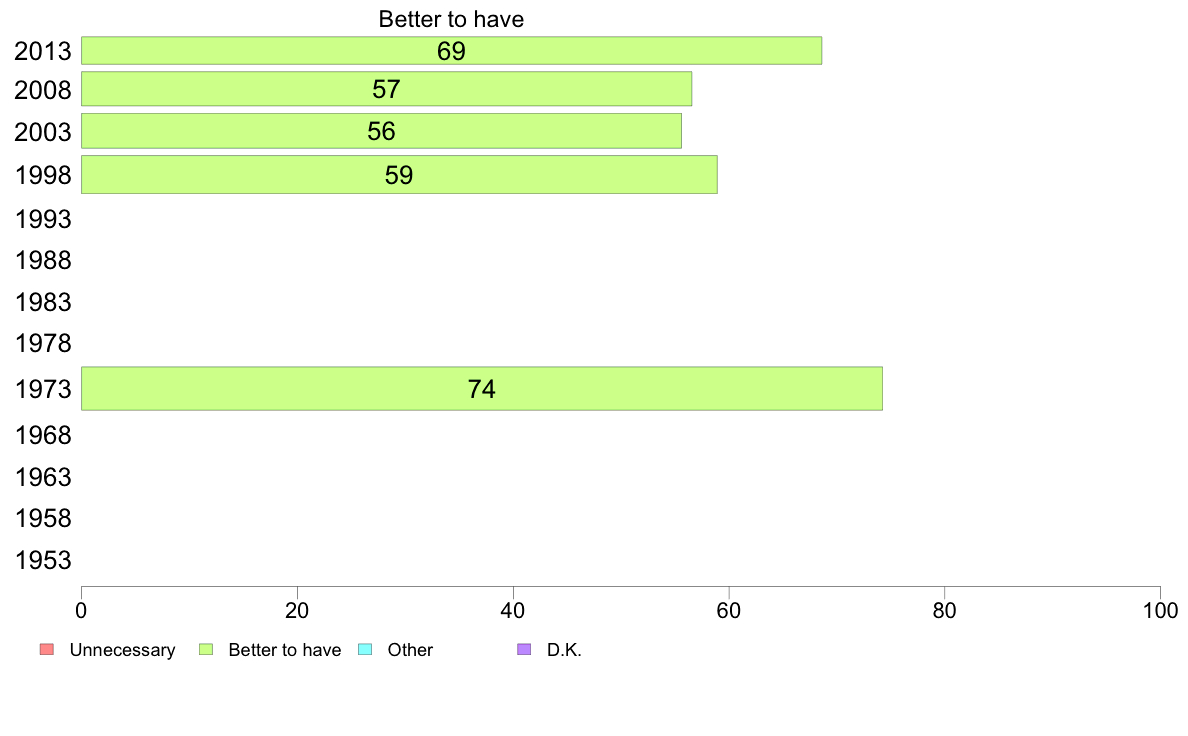Click the 1983 year axis label
This screenshot has height=736, width=1188.
(x=43, y=303)
